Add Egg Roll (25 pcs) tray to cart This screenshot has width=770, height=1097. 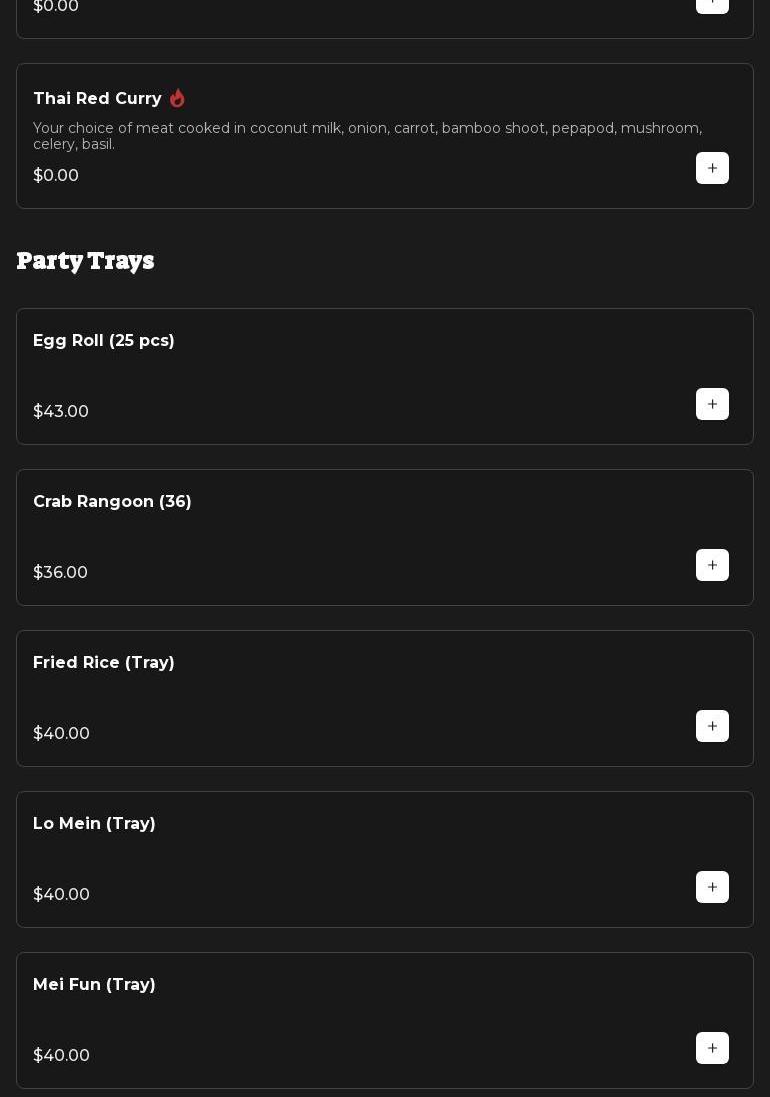coord(712,404)
